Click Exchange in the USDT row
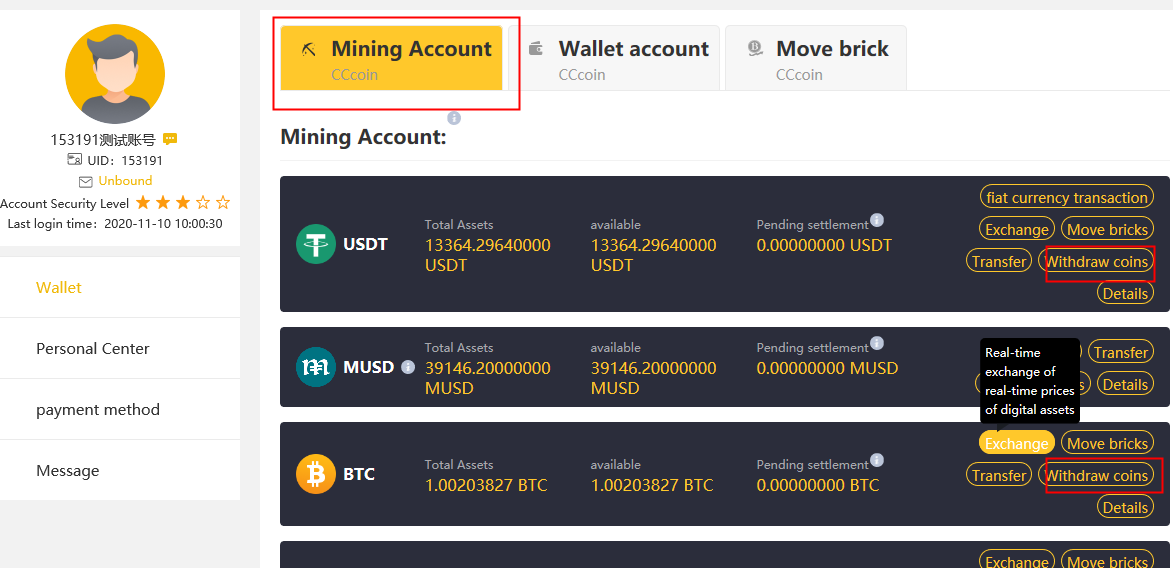The image size is (1173, 568). [1017, 230]
